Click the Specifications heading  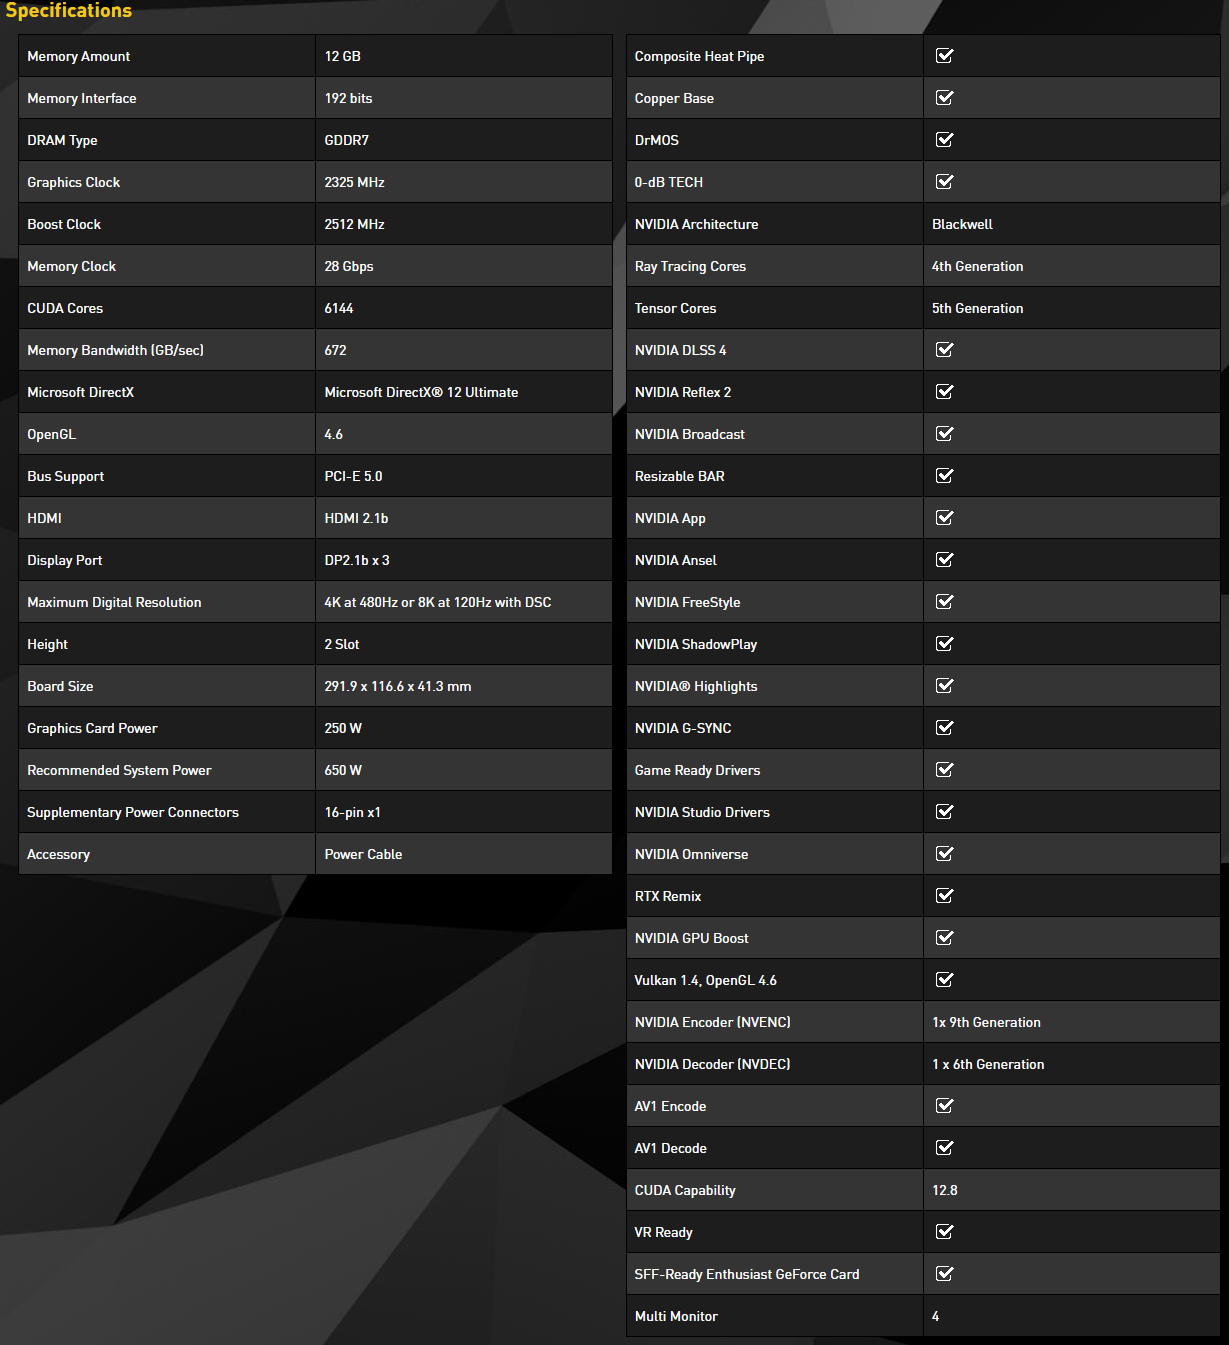tap(68, 11)
